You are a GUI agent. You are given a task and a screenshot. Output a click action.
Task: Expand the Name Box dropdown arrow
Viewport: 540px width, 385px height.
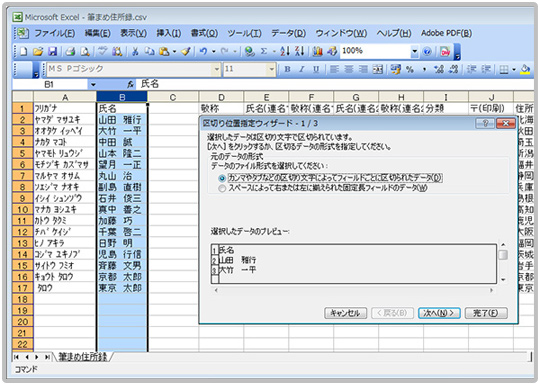93,84
